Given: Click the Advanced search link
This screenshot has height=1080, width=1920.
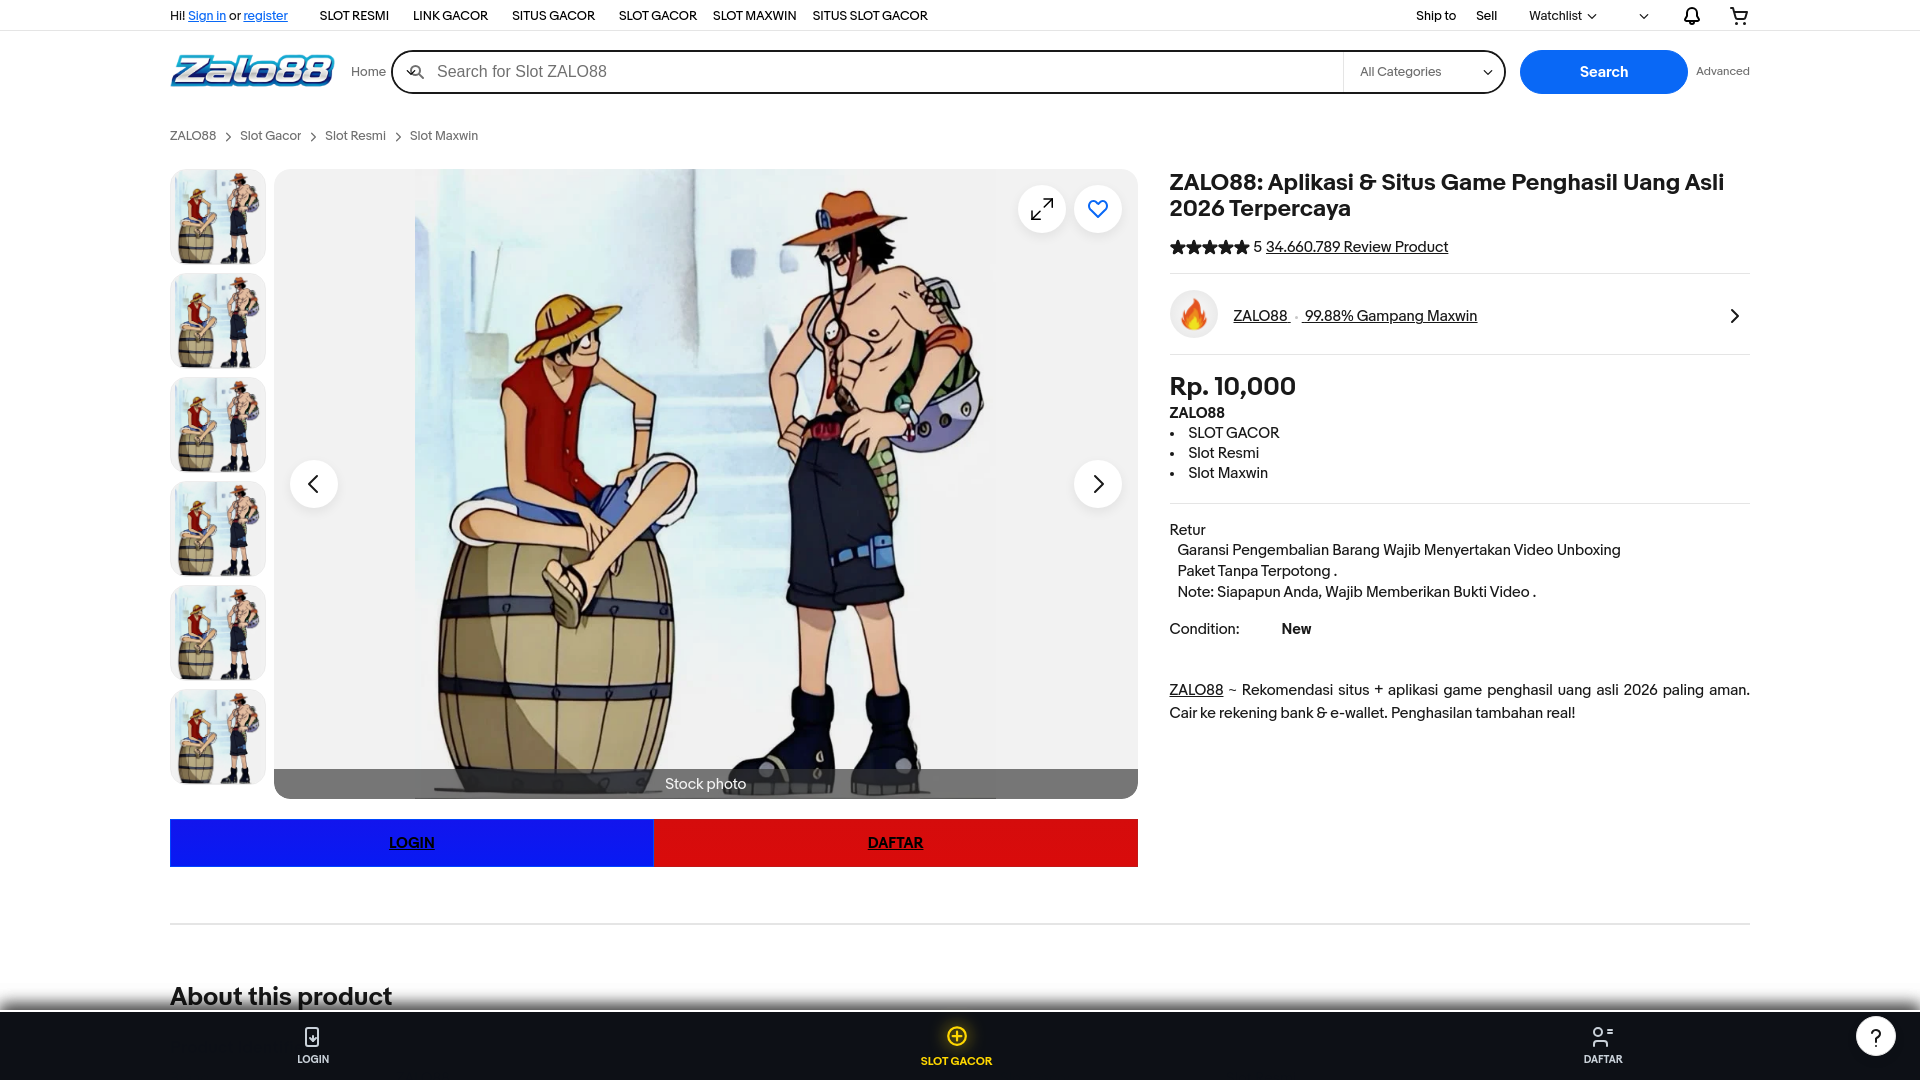Looking at the screenshot, I should [1722, 71].
